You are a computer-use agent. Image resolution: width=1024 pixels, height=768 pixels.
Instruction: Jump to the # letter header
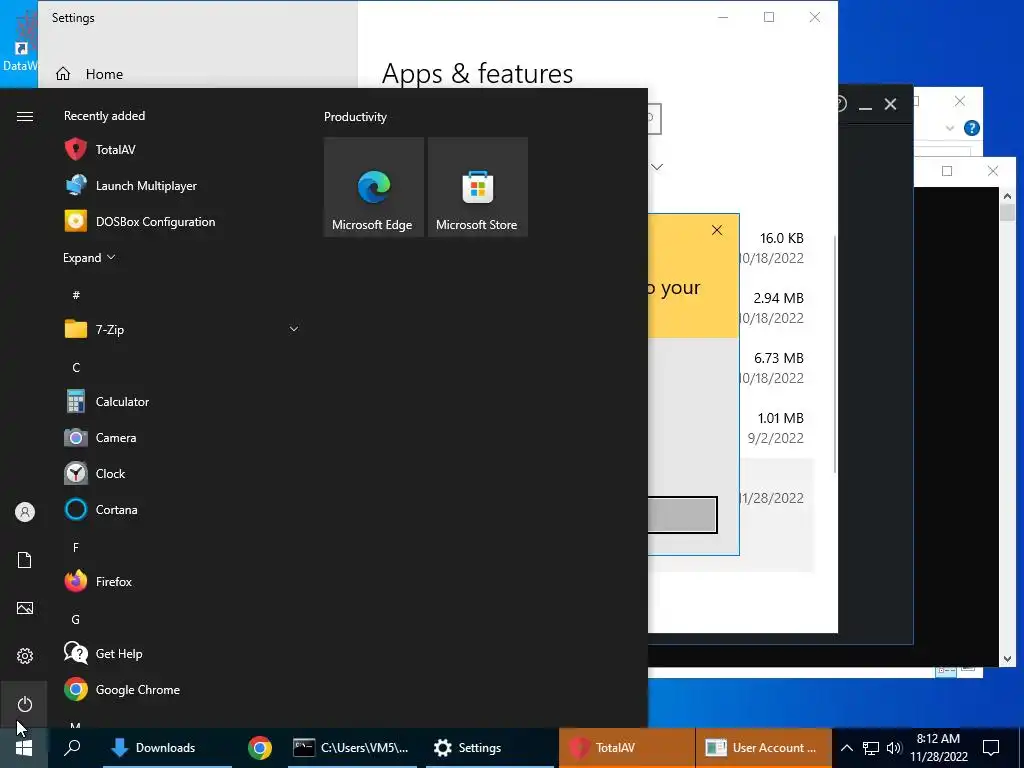coord(76,295)
